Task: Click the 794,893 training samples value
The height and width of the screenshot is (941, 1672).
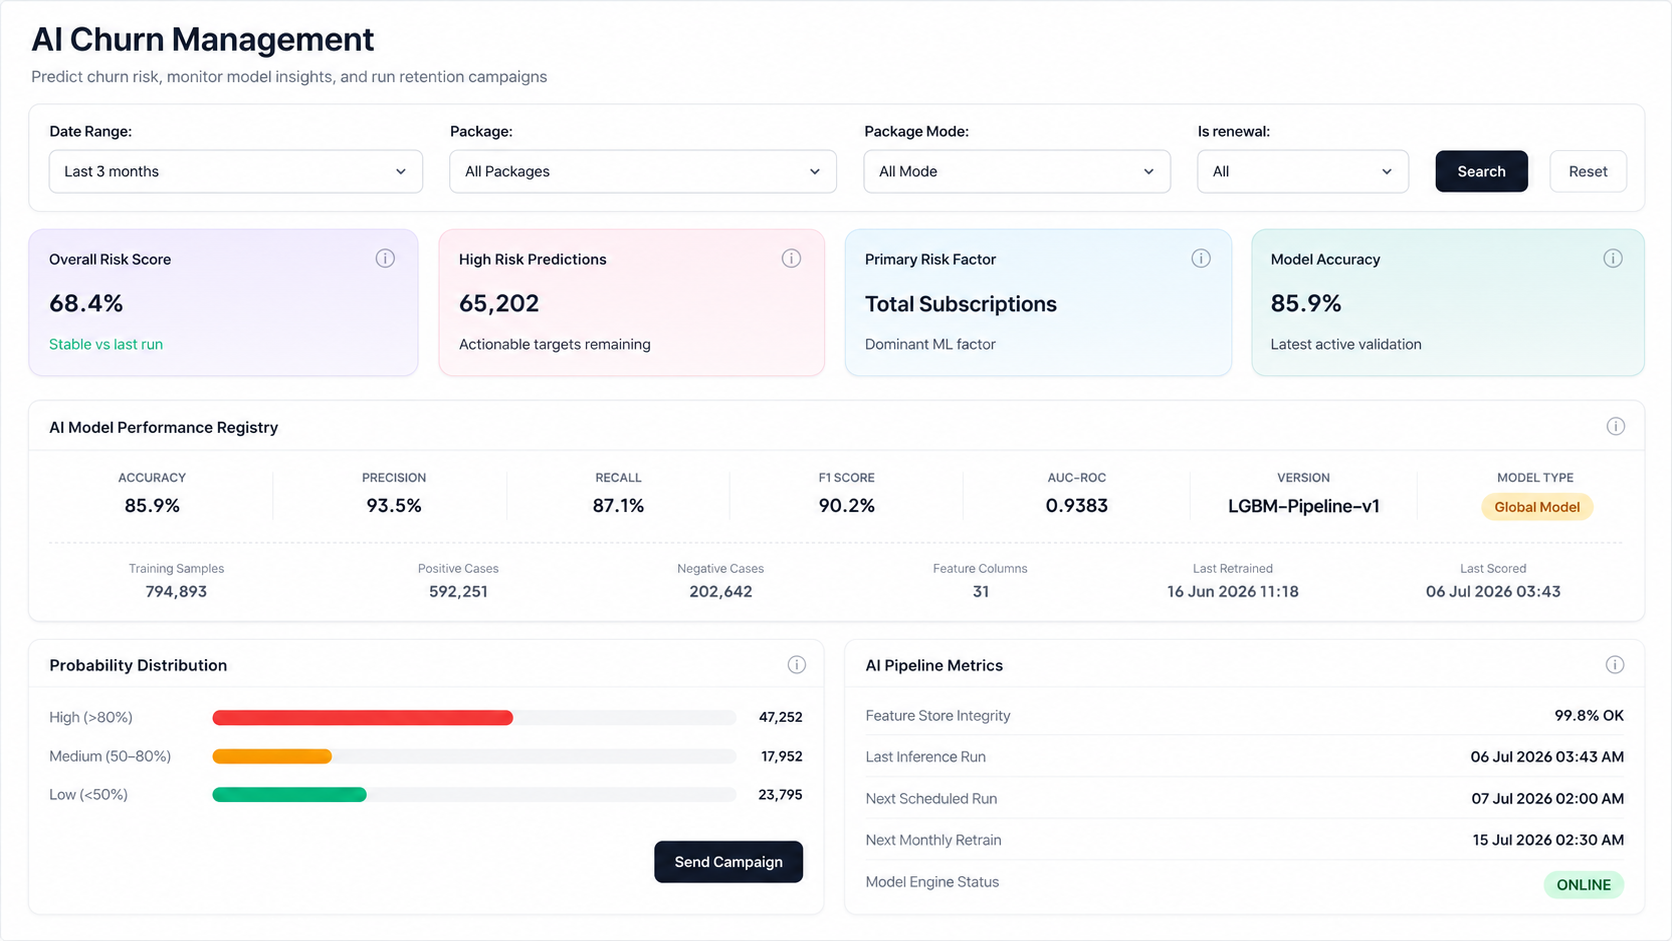Action: click(176, 592)
